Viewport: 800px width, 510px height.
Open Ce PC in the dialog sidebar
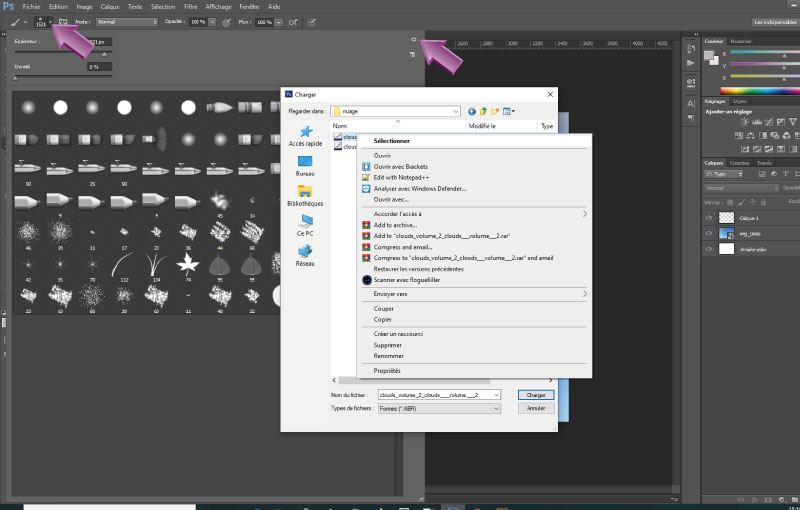pos(305,220)
